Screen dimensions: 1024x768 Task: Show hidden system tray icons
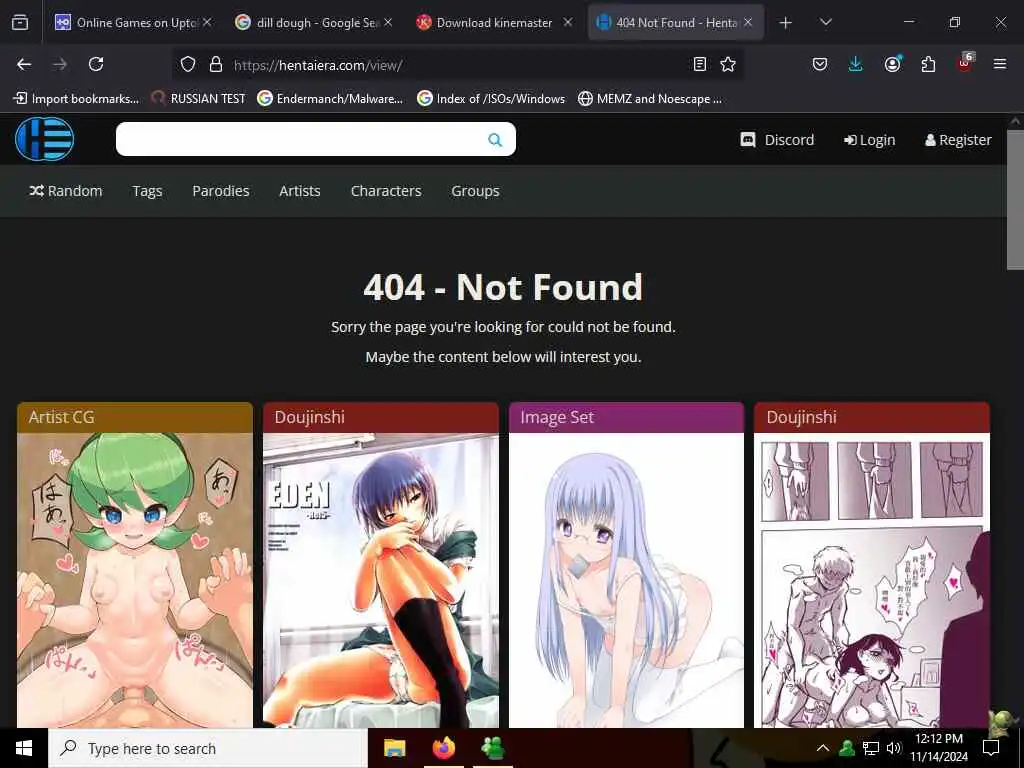[823, 748]
